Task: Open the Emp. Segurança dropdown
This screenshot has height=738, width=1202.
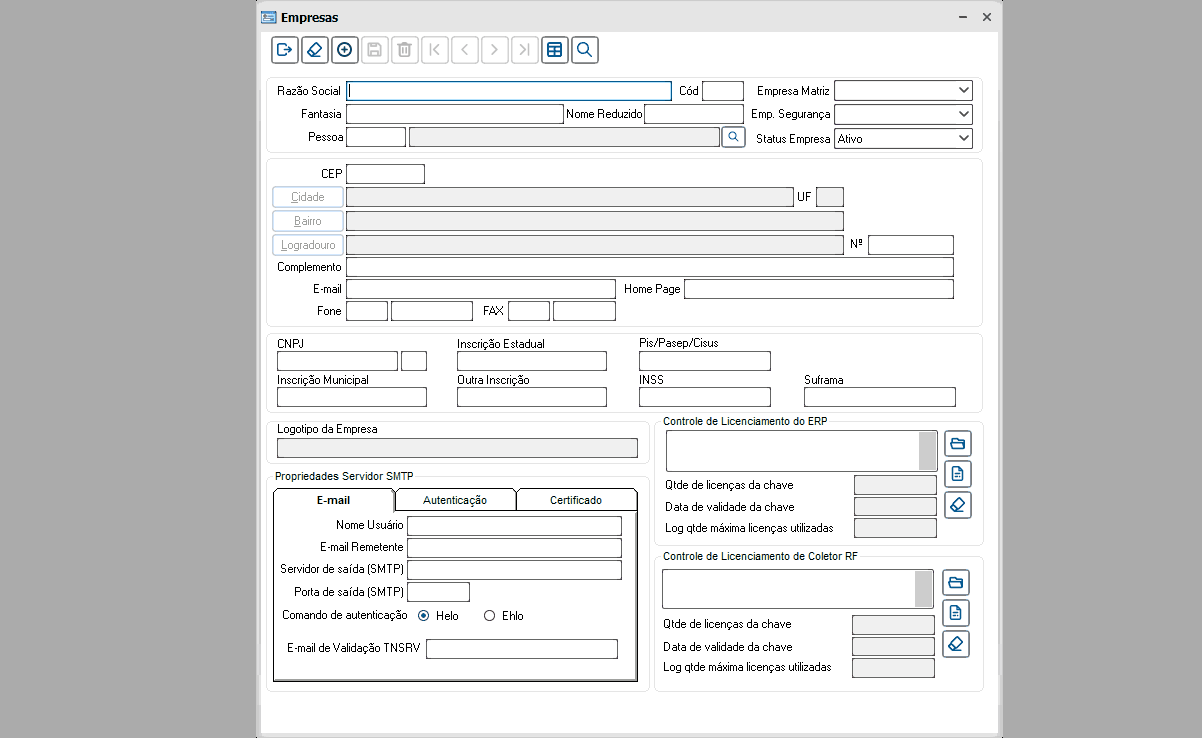Action: 963,115
